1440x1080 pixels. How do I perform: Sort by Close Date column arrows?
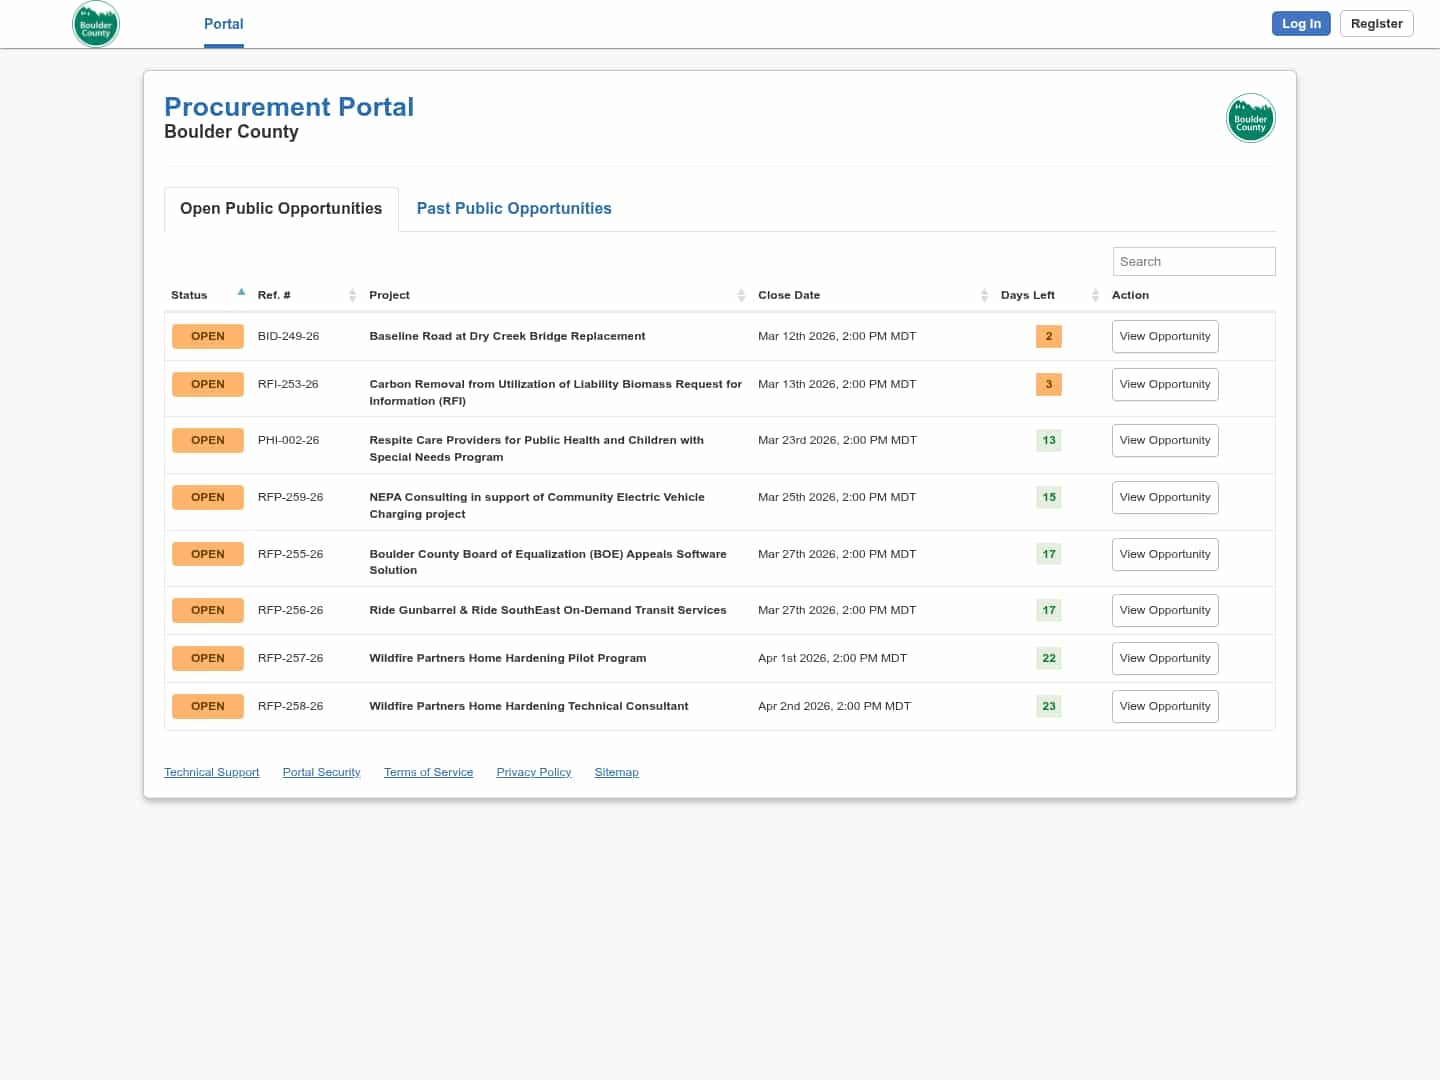coord(984,295)
